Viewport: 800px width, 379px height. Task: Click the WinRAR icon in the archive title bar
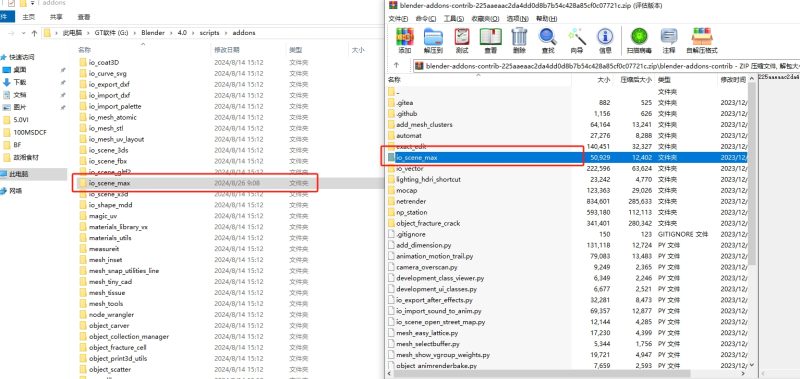tap(393, 6)
